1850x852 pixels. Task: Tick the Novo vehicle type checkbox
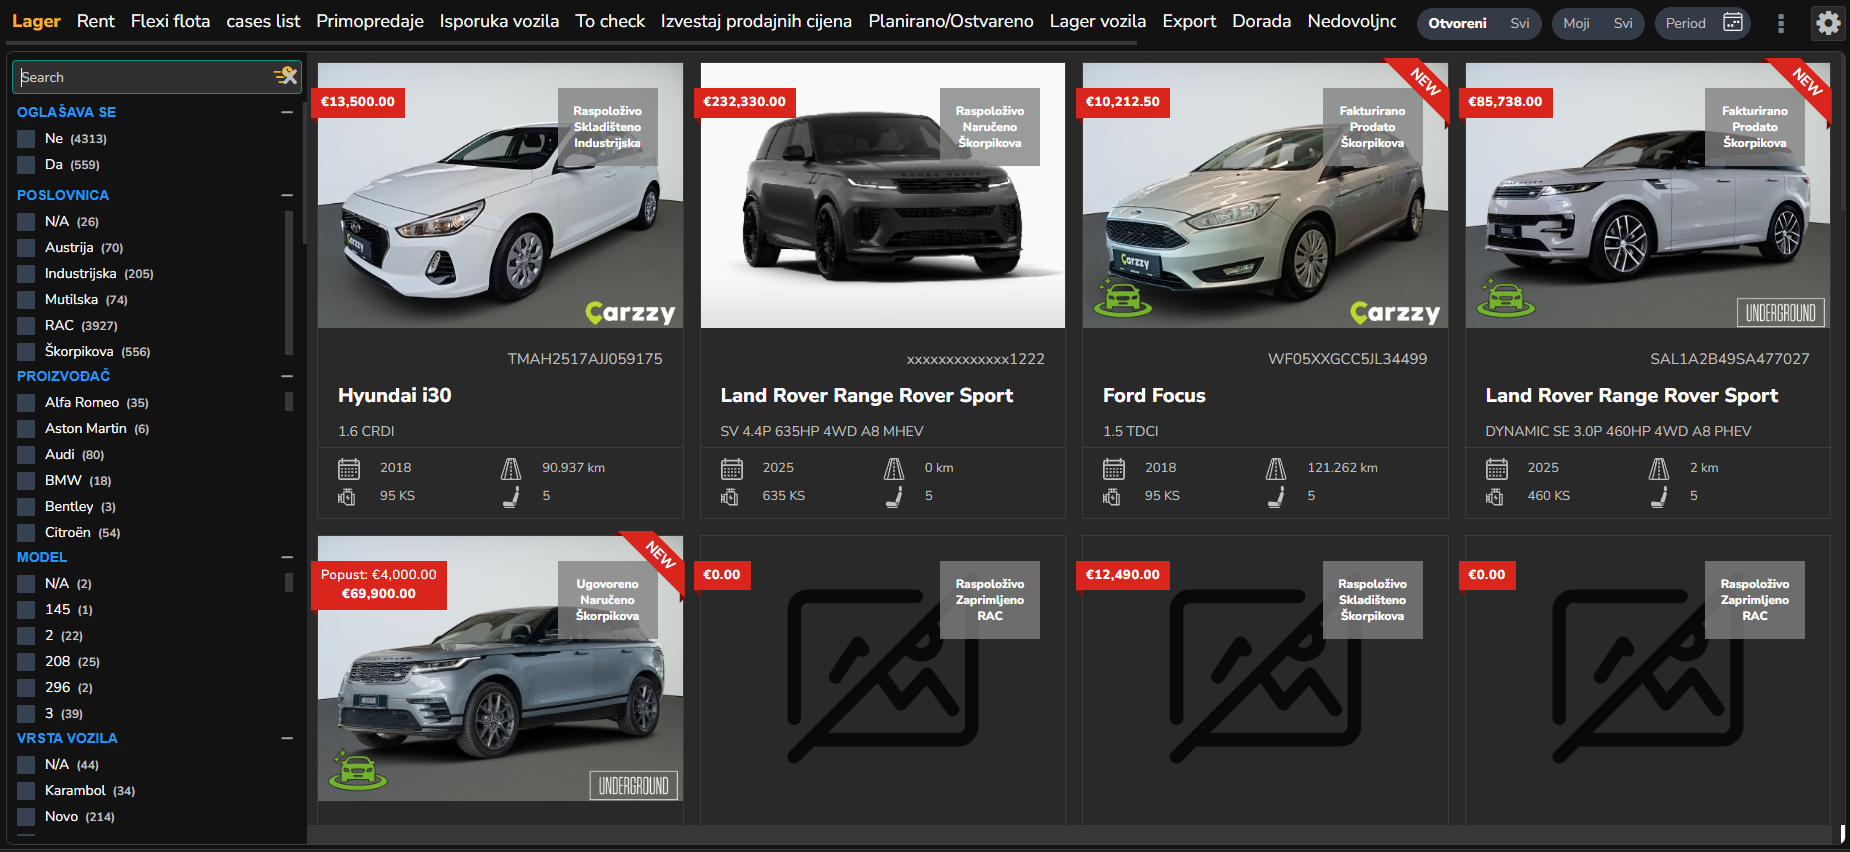tap(26, 817)
